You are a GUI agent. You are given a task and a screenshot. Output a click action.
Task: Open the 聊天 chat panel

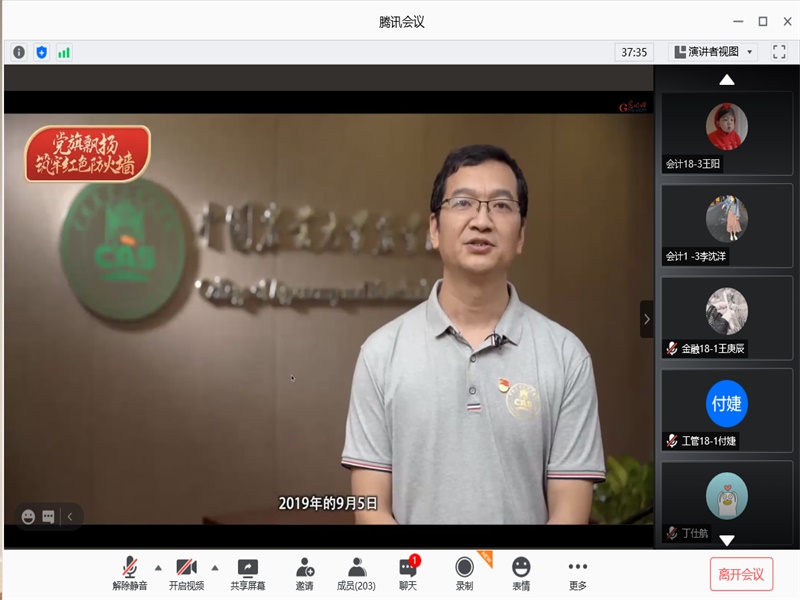[x=408, y=573]
